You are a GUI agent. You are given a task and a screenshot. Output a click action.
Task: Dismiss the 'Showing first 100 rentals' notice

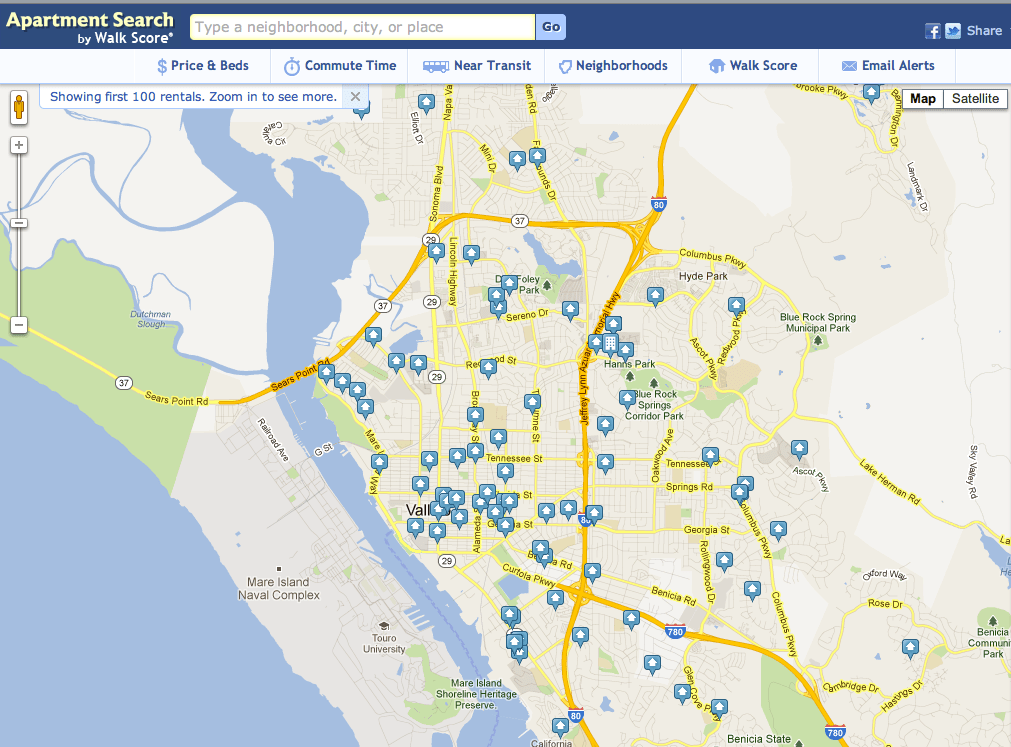coord(355,97)
